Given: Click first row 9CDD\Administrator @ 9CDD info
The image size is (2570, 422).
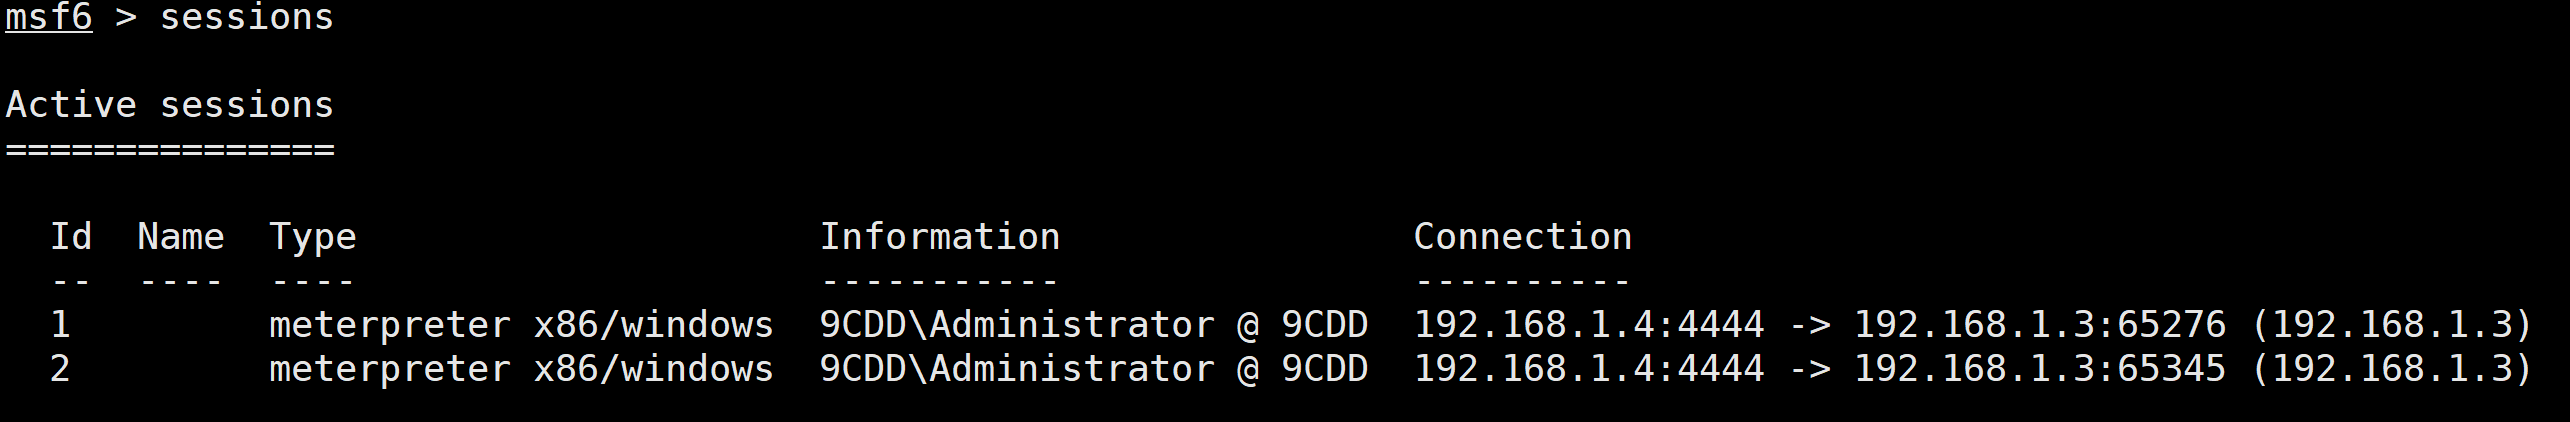Looking at the screenshot, I should click(x=1094, y=325).
